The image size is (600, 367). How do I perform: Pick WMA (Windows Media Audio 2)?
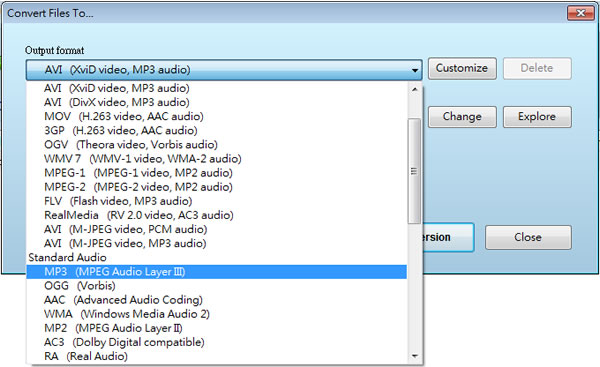pos(217,314)
